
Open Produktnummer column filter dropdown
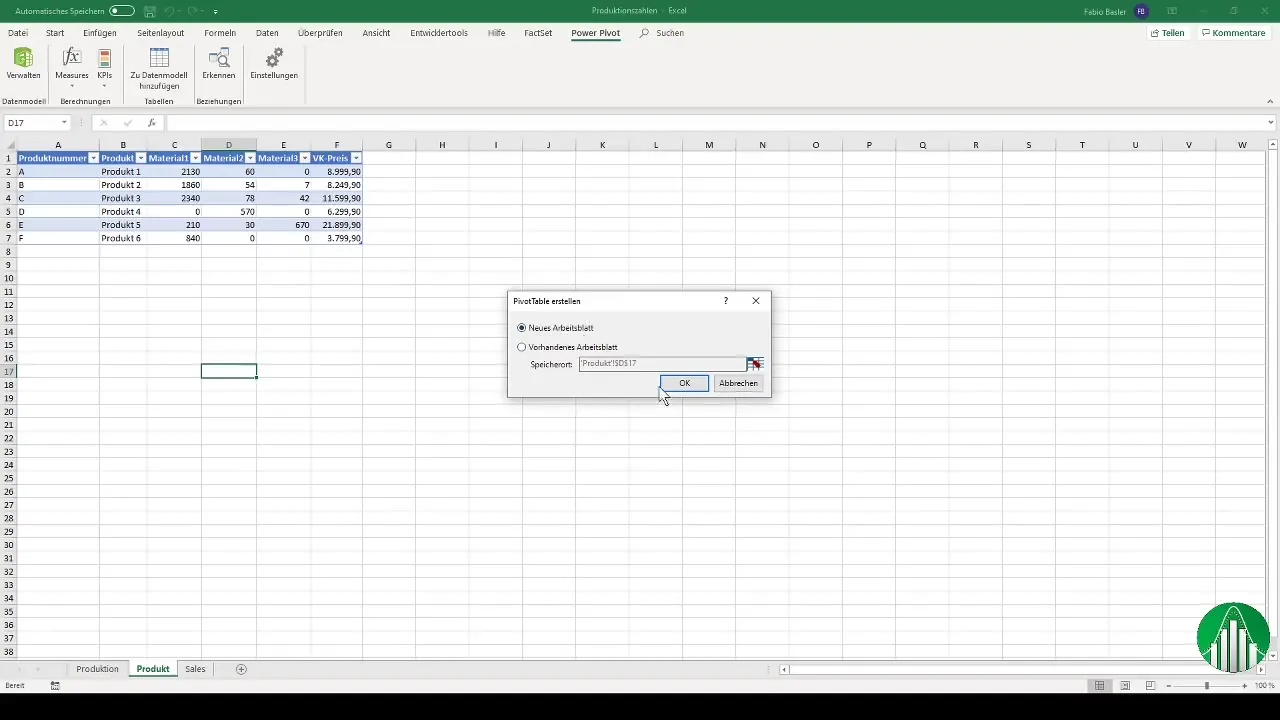[x=93, y=158]
